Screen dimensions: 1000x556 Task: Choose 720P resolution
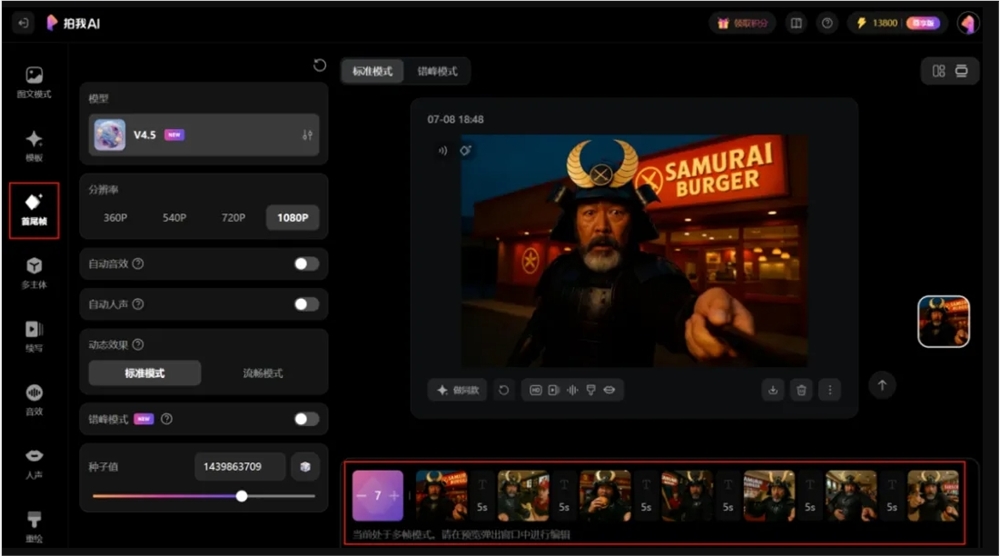pyautogui.click(x=233, y=217)
